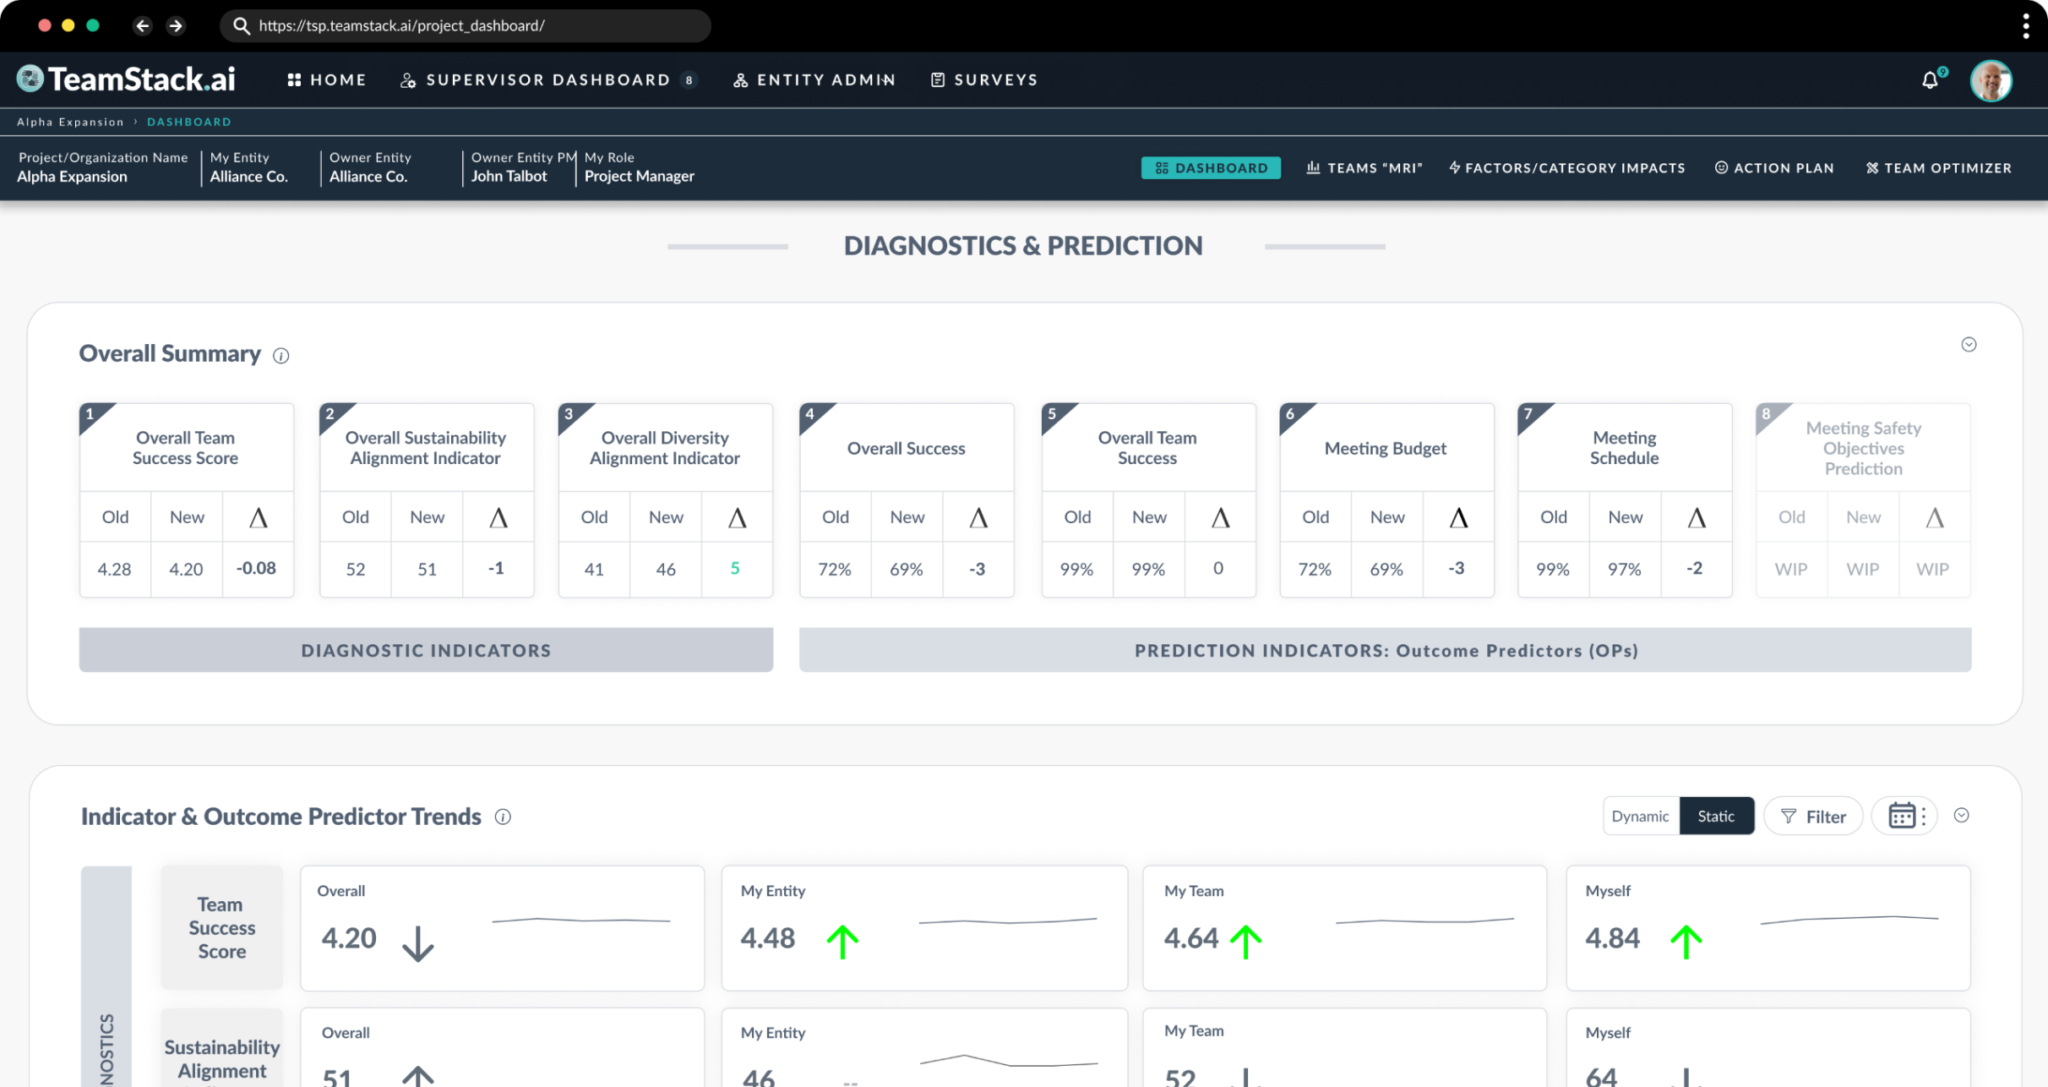Switch trends view to Static
Image resolution: width=2048 pixels, height=1087 pixels.
click(x=1716, y=816)
